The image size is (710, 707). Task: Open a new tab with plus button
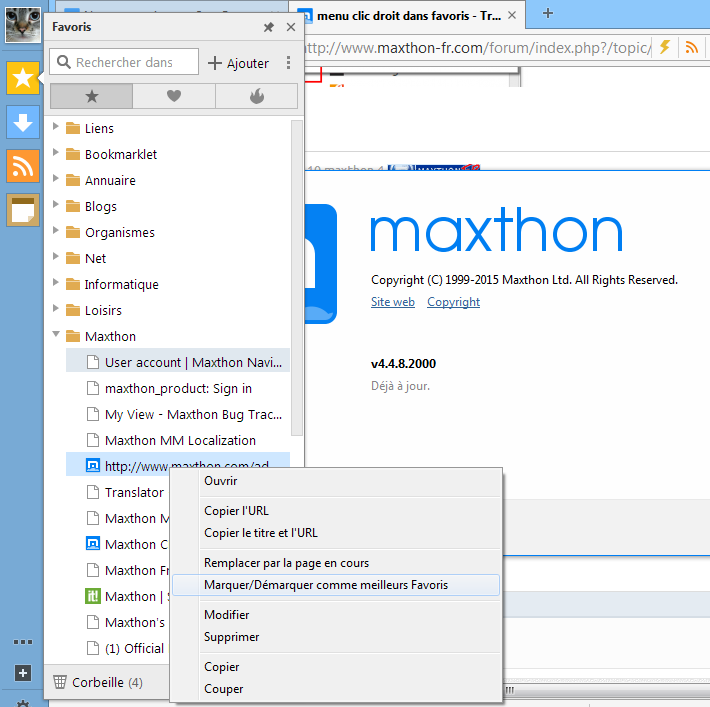coord(547,13)
